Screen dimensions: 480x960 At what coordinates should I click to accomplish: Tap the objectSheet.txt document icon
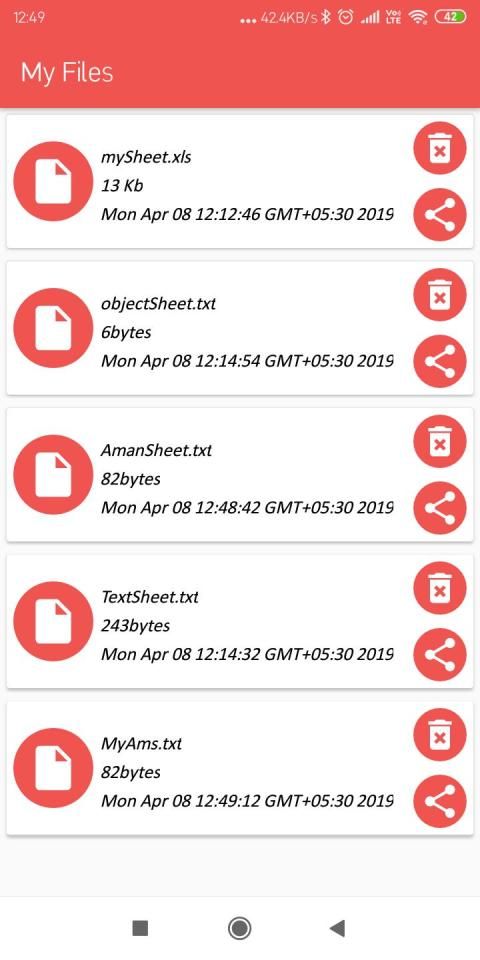[53, 328]
